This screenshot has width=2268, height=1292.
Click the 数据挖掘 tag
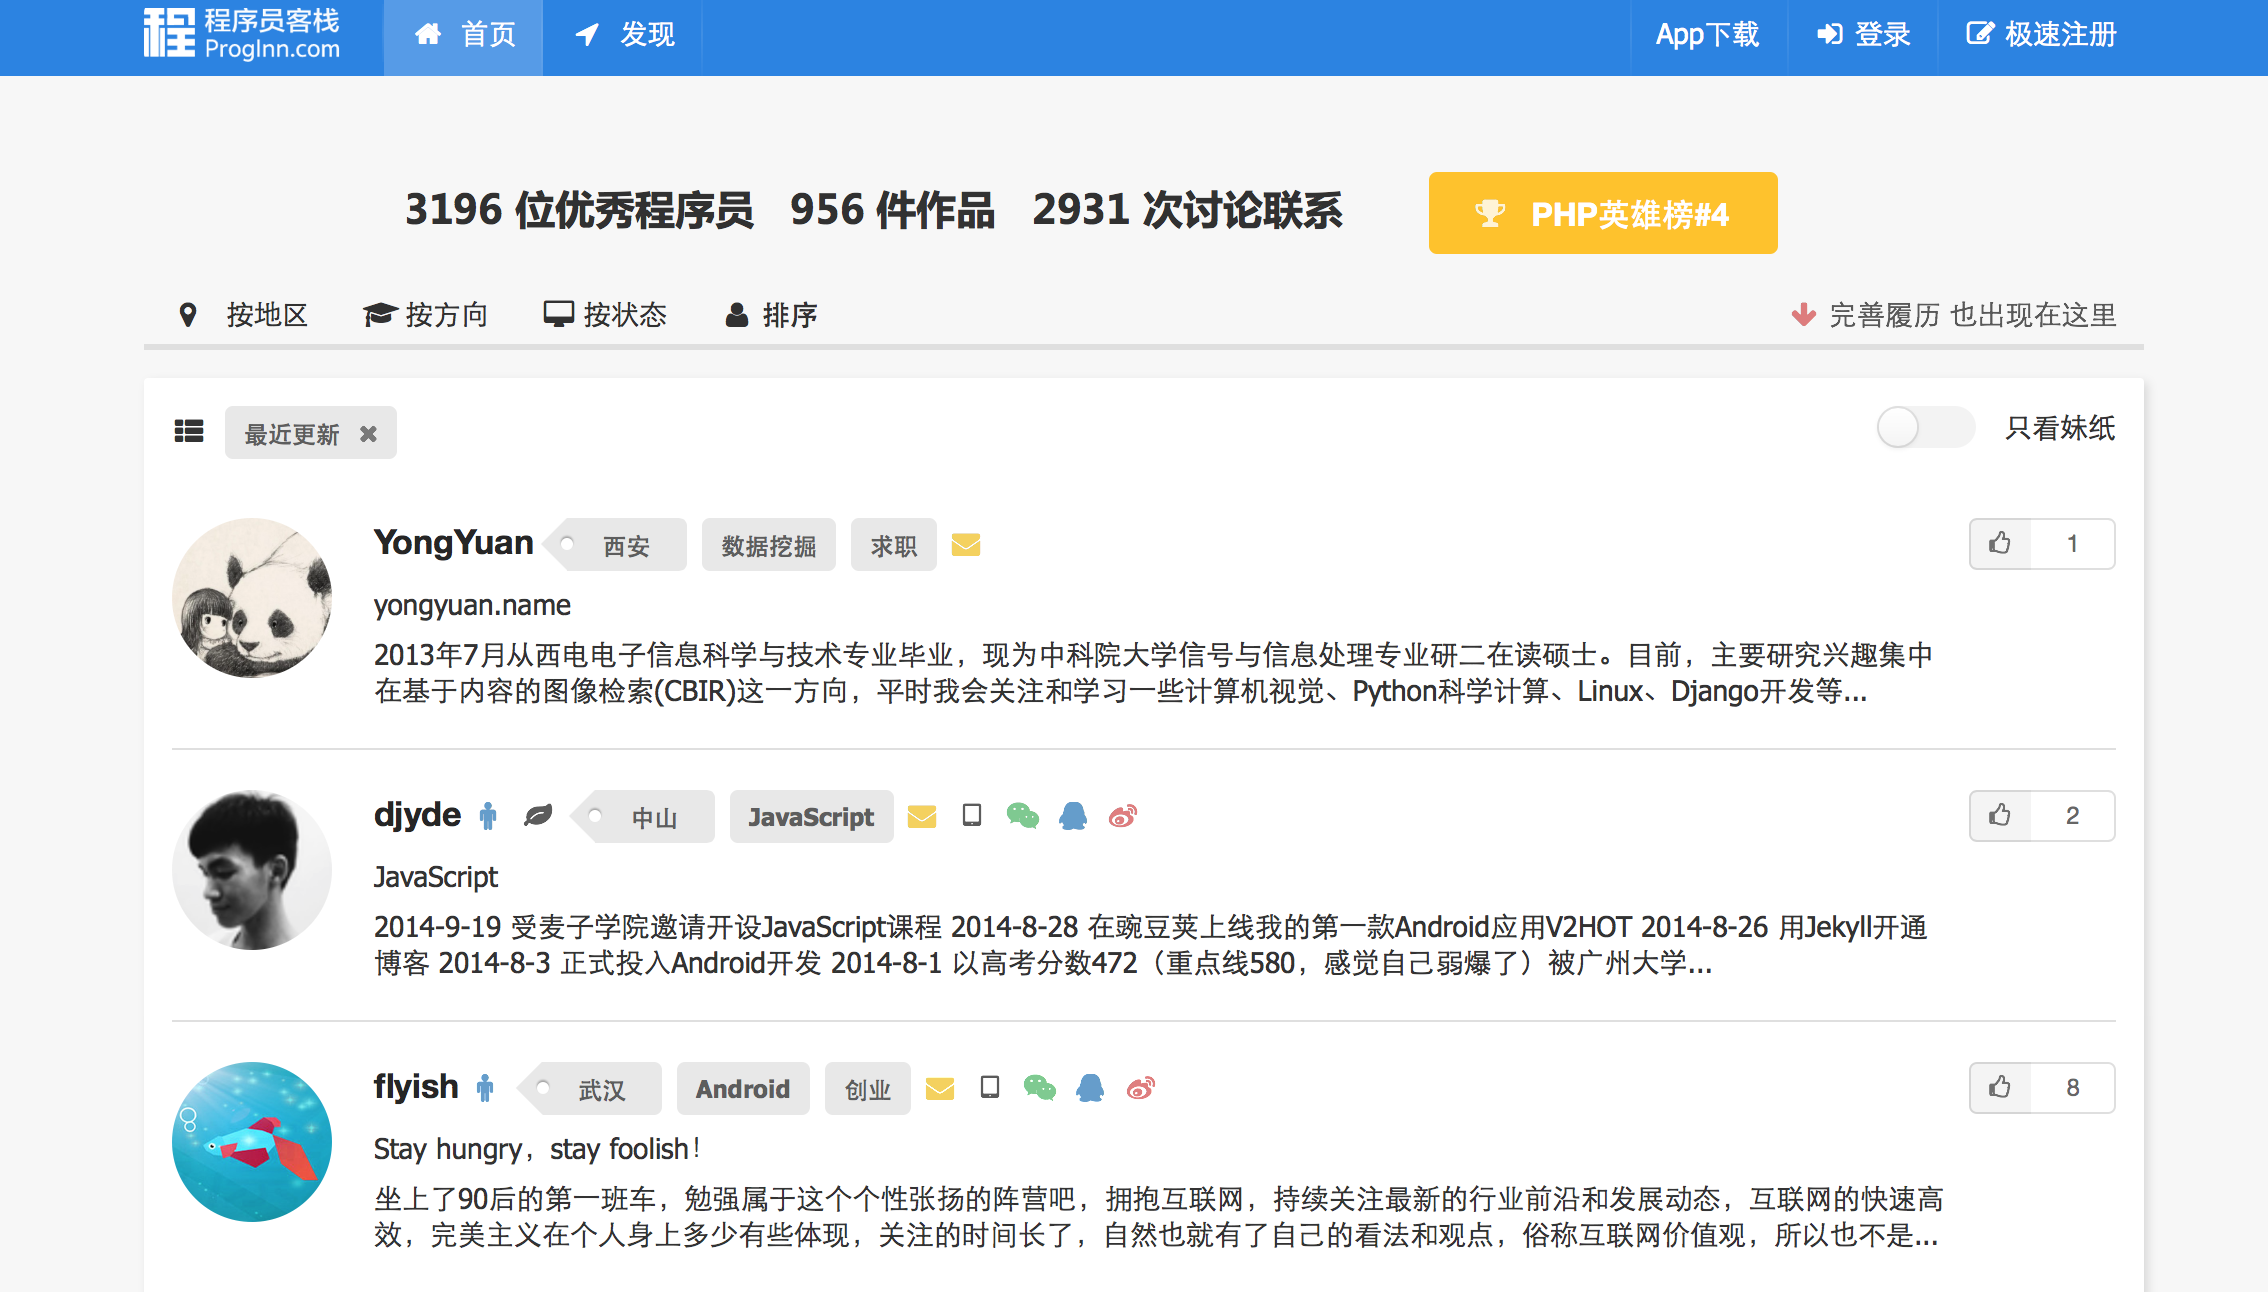769,545
